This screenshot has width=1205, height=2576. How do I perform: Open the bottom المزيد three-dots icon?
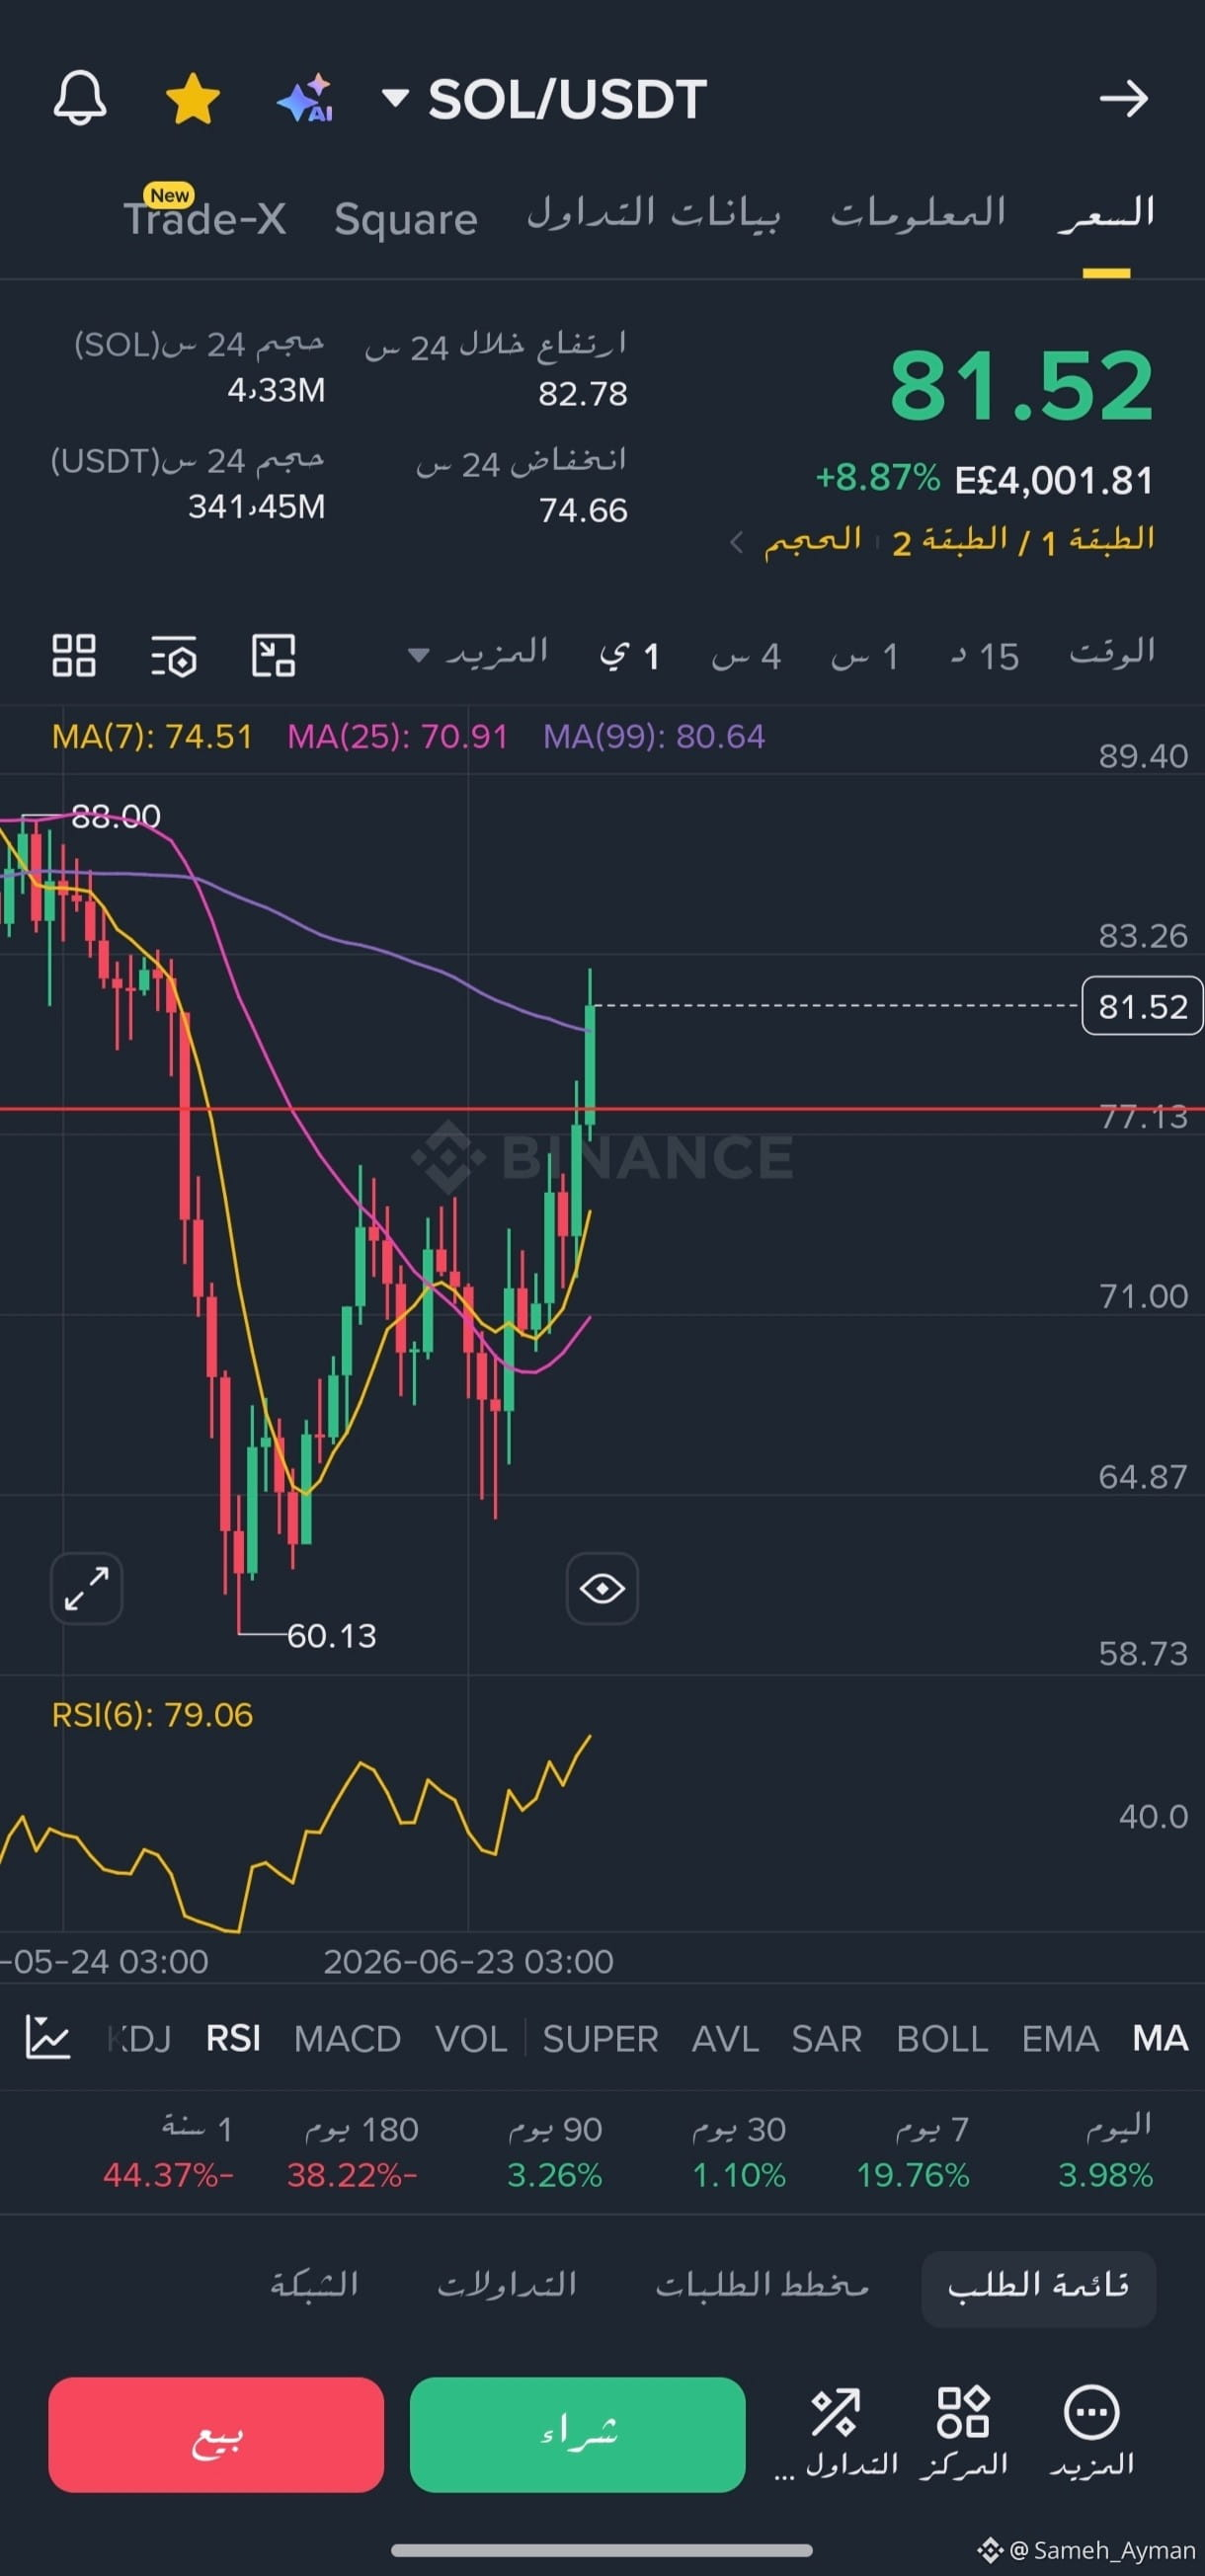pyautogui.click(x=1092, y=2433)
